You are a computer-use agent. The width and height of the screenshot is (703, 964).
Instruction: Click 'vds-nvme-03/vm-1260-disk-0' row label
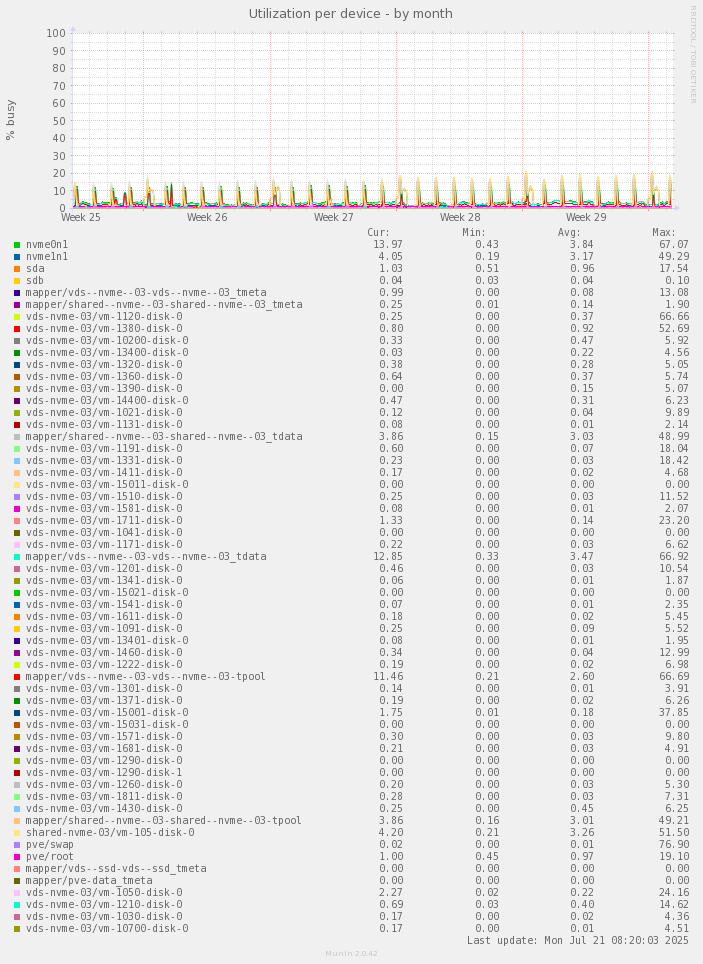104,784
